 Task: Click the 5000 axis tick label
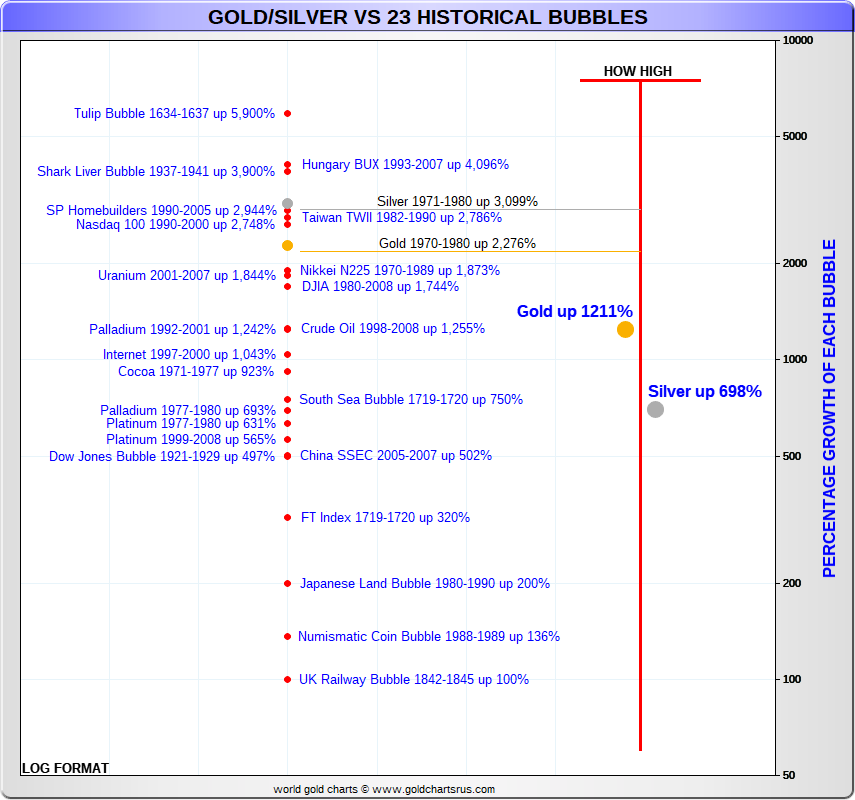[x=794, y=136]
